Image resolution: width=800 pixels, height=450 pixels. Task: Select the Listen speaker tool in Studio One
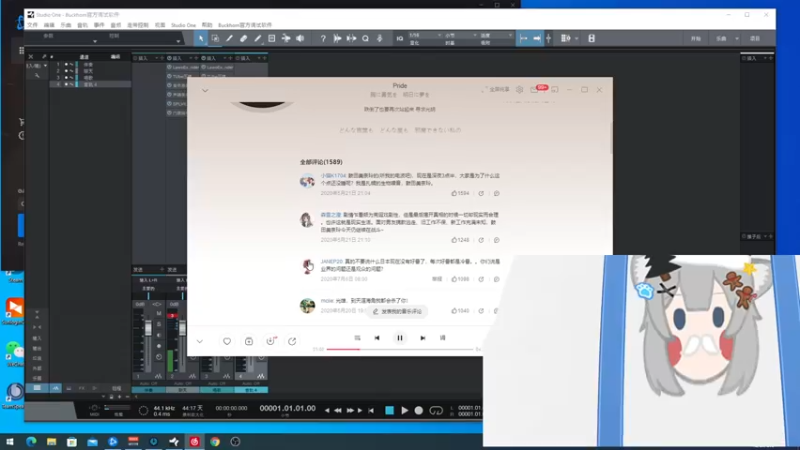(x=300, y=38)
